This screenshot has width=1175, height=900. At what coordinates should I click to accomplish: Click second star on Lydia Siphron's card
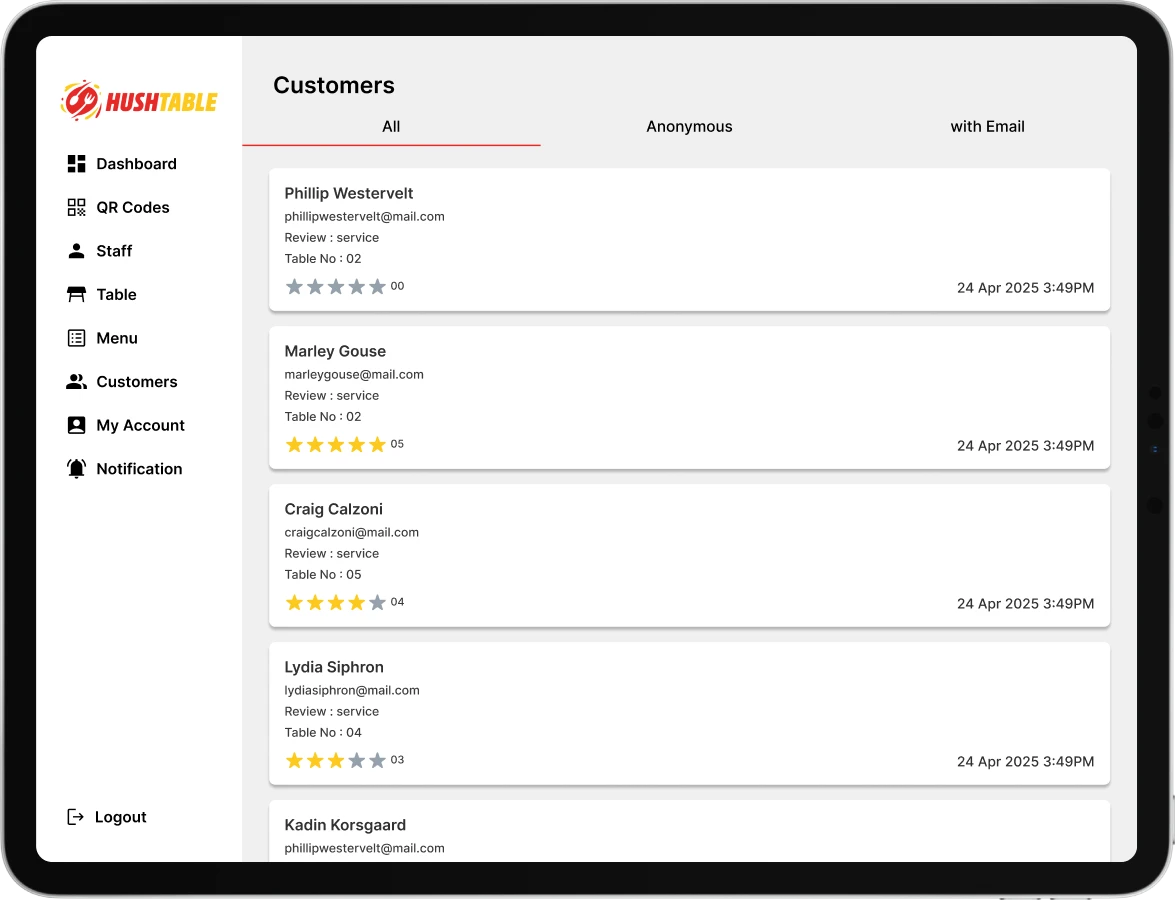(x=315, y=761)
